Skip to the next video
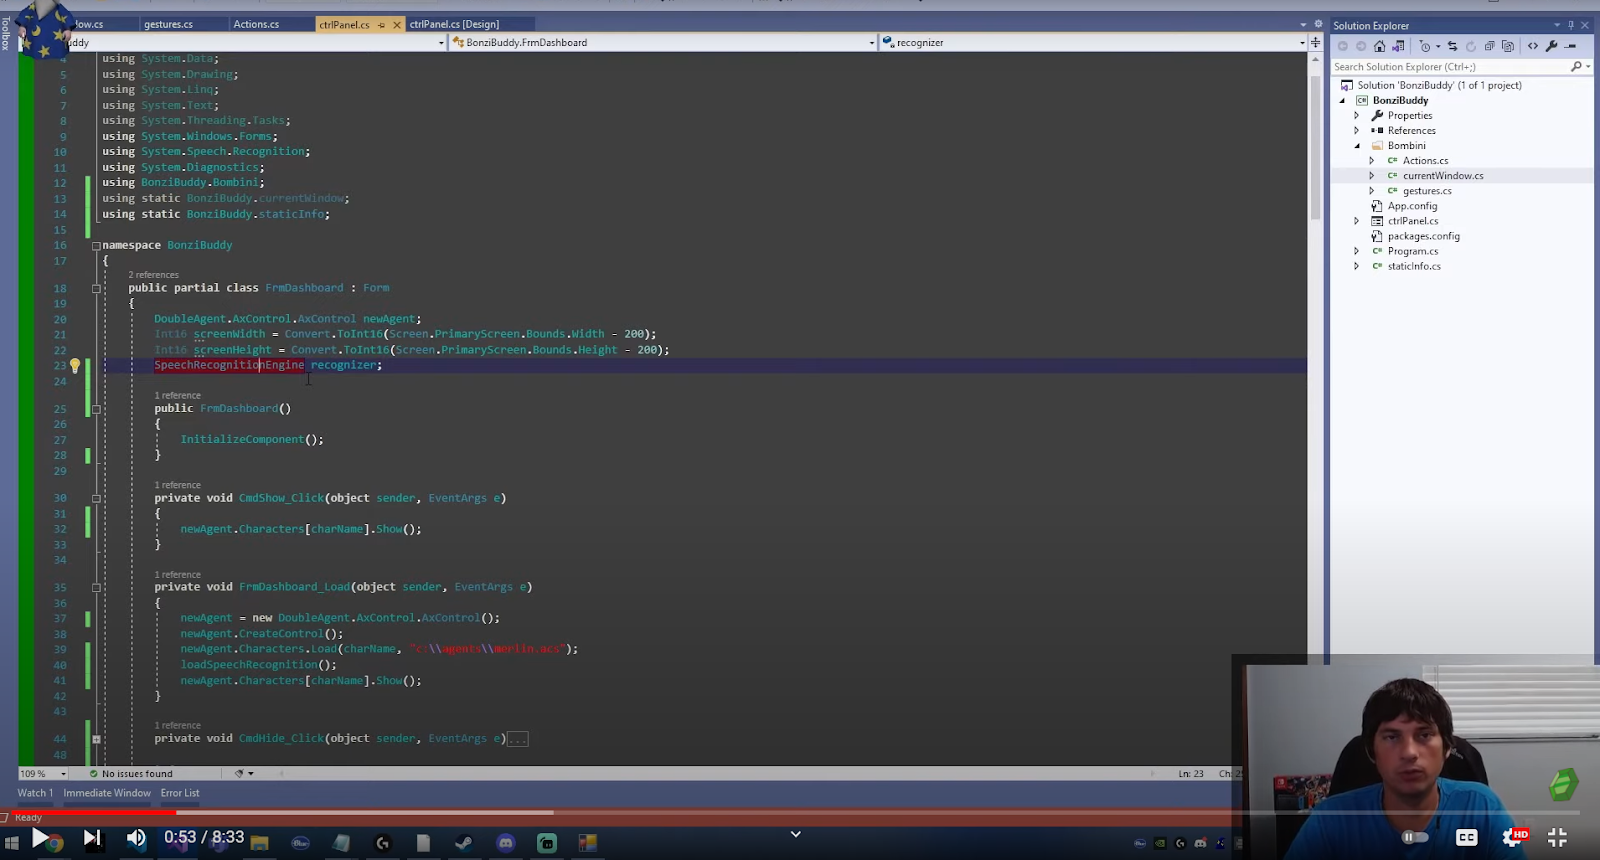This screenshot has height=860, width=1600. click(x=91, y=838)
